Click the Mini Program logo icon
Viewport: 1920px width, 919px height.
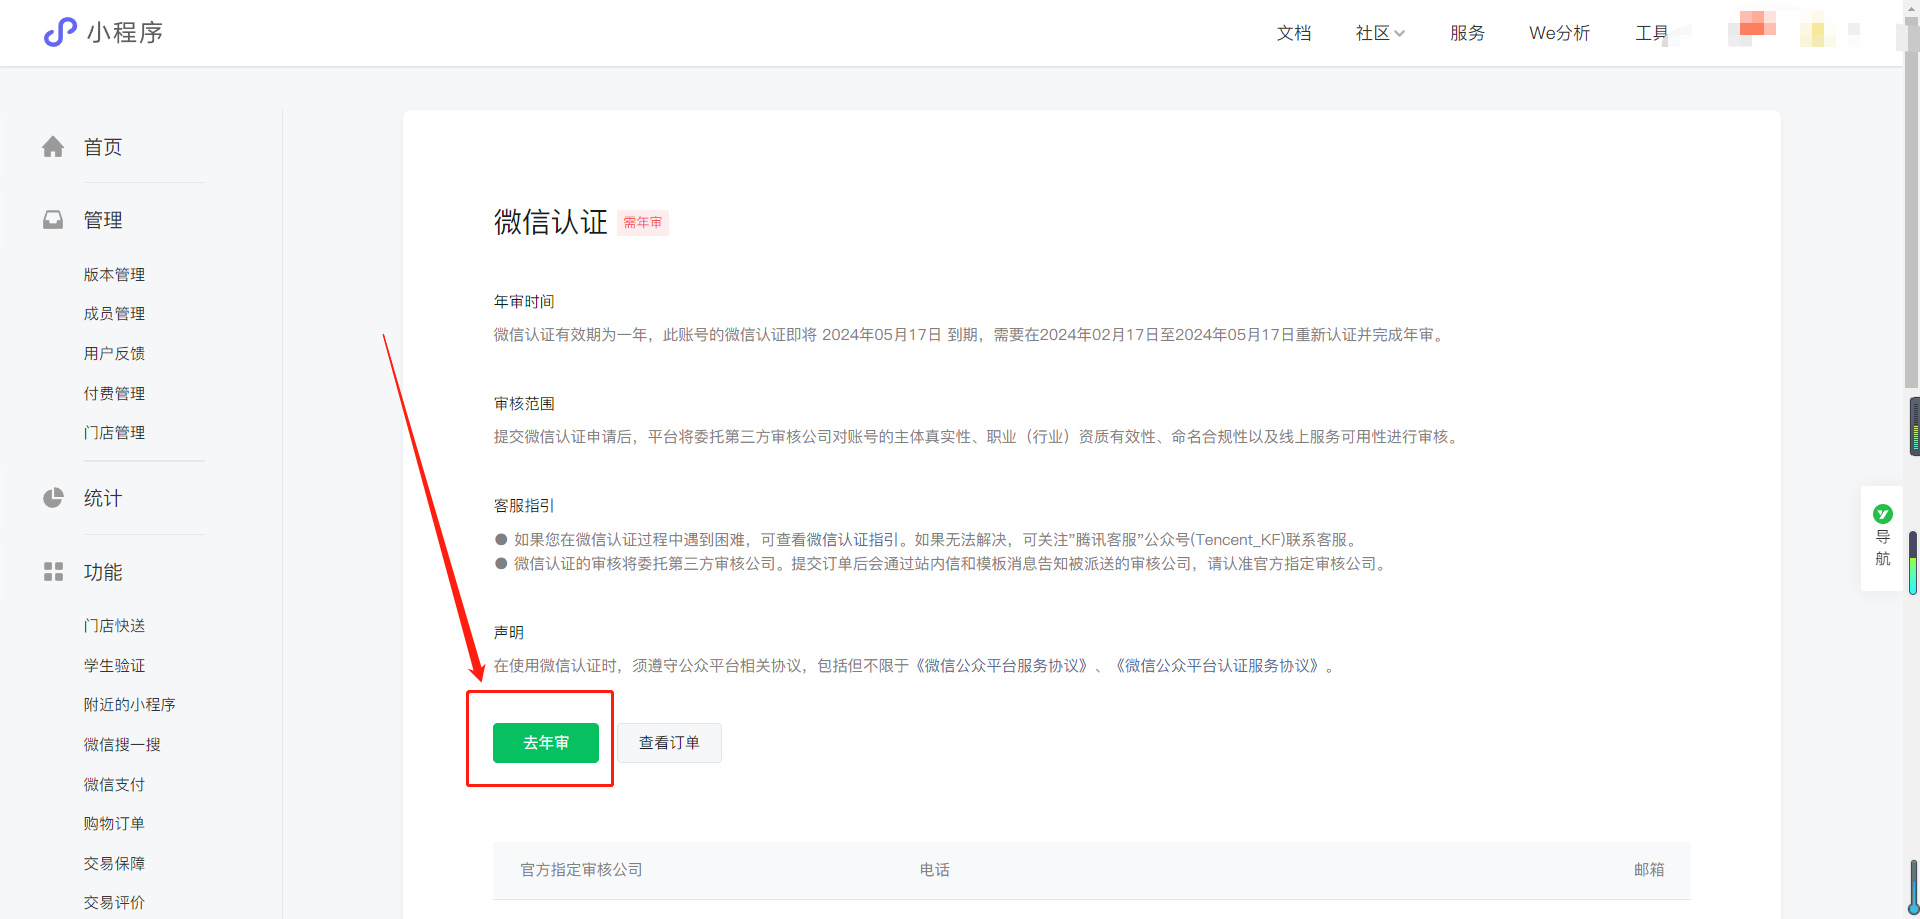(x=60, y=32)
